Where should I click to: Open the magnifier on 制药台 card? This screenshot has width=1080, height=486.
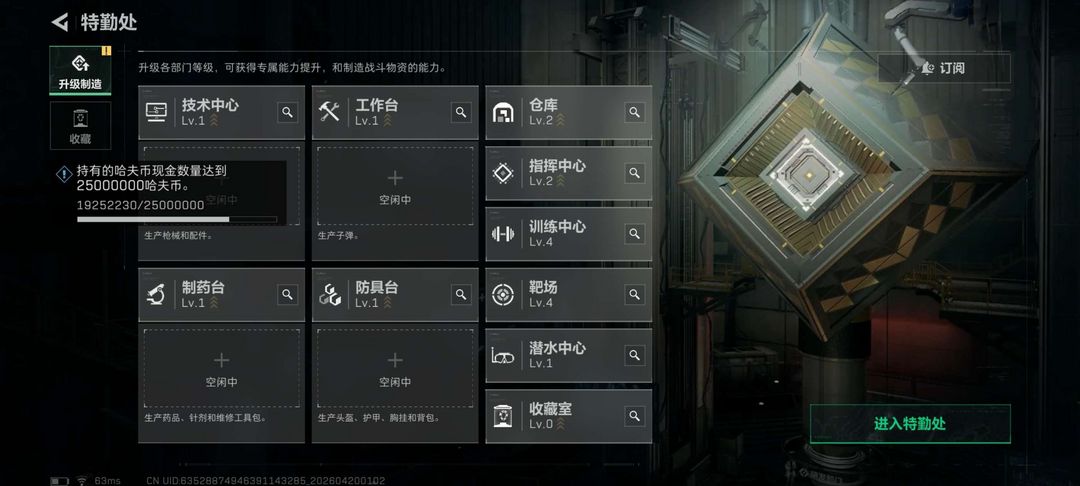click(288, 295)
